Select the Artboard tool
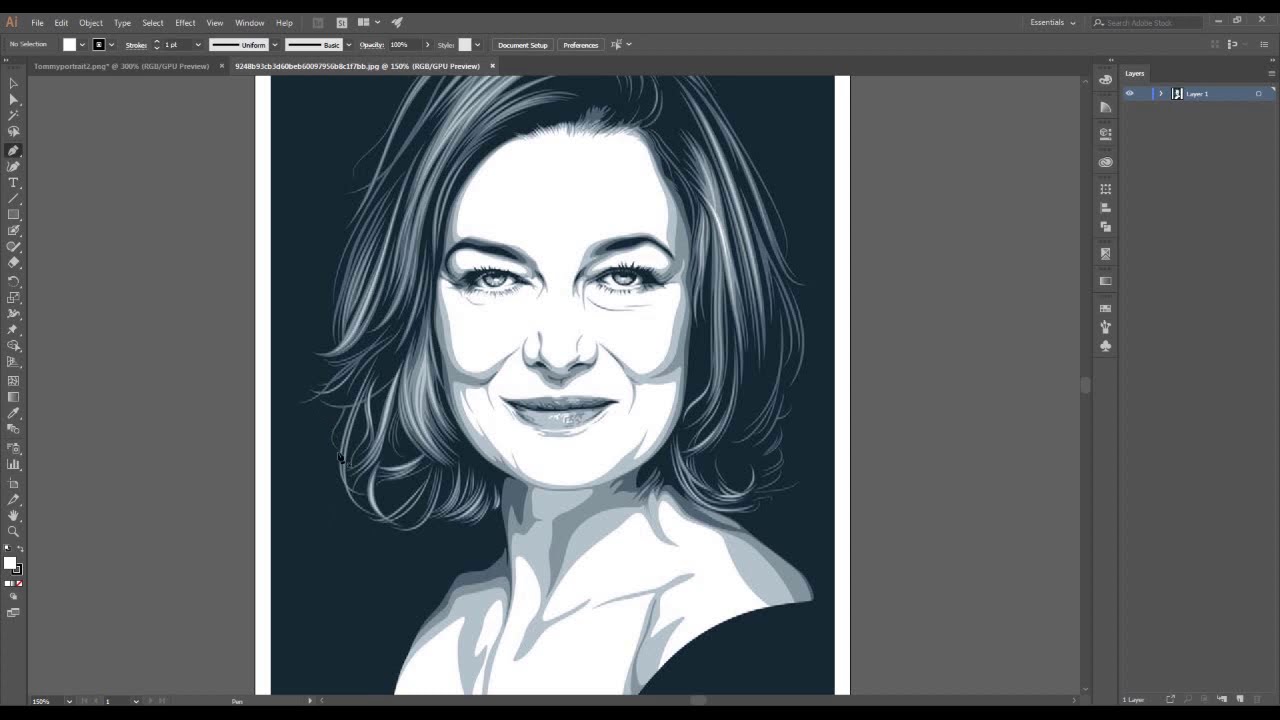This screenshot has width=1280, height=720. coord(13,482)
